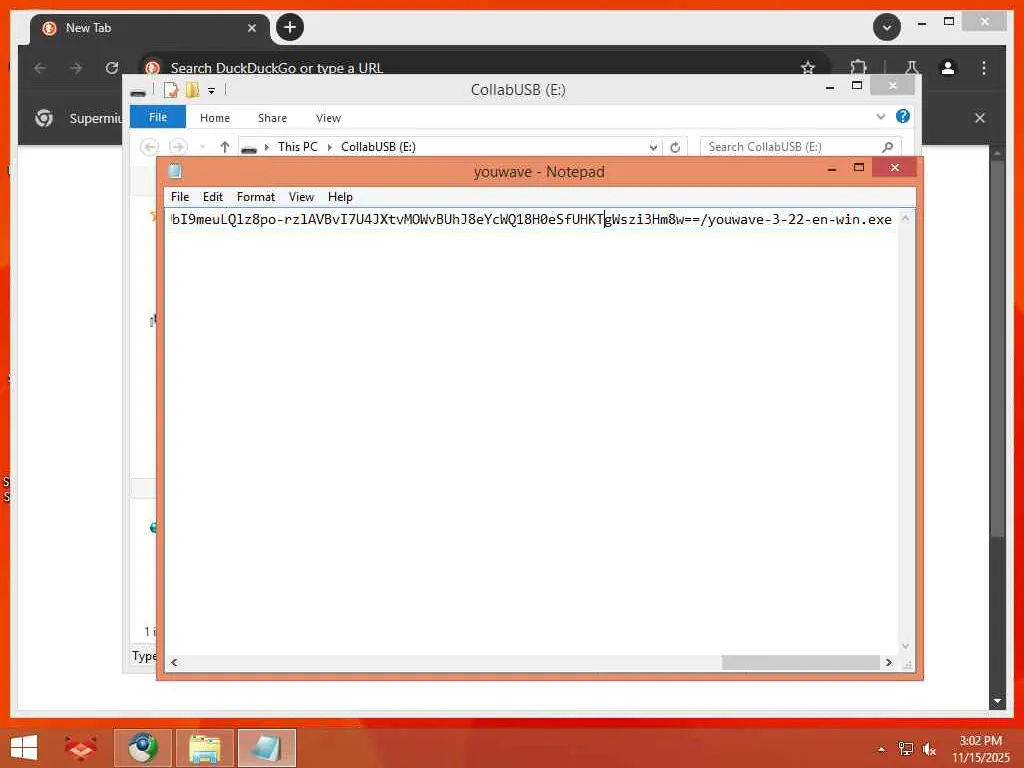The width and height of the screenshot is (1024, 768).
Task: Open the Notepad File menu
Action: click(180, 197)
